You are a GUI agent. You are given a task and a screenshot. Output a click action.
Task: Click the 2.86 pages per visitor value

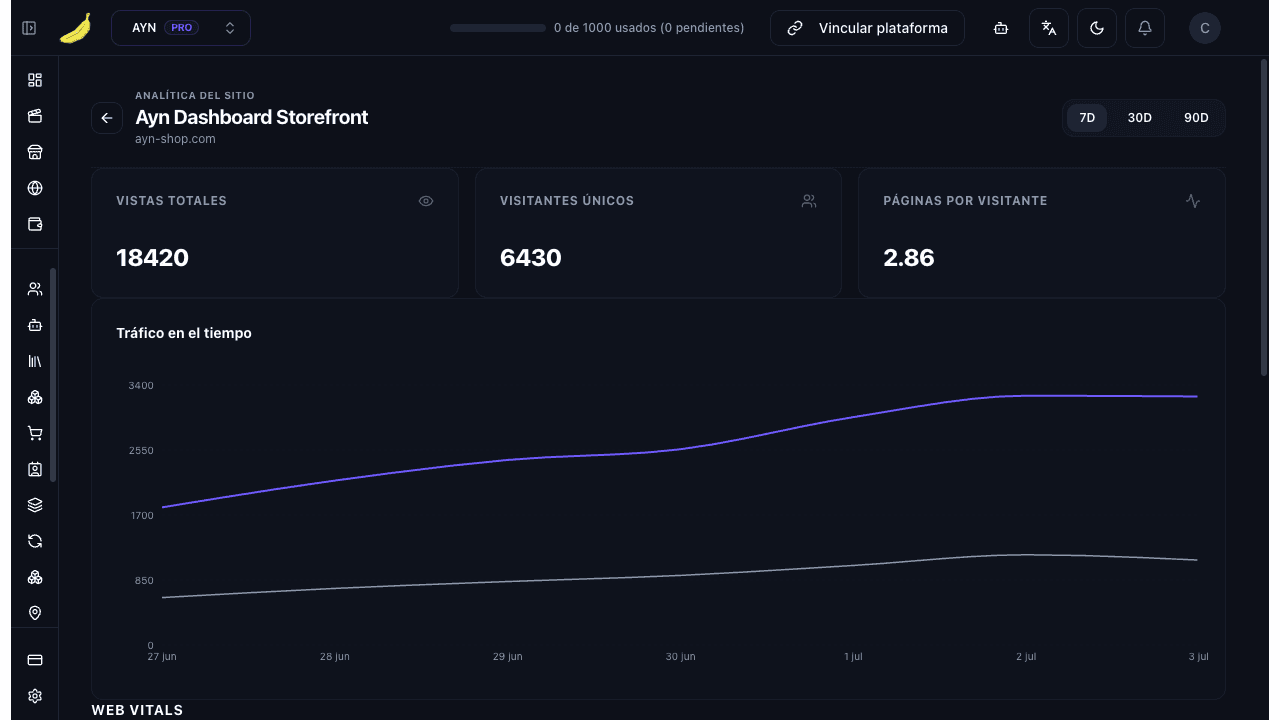[x=909, y=258]
